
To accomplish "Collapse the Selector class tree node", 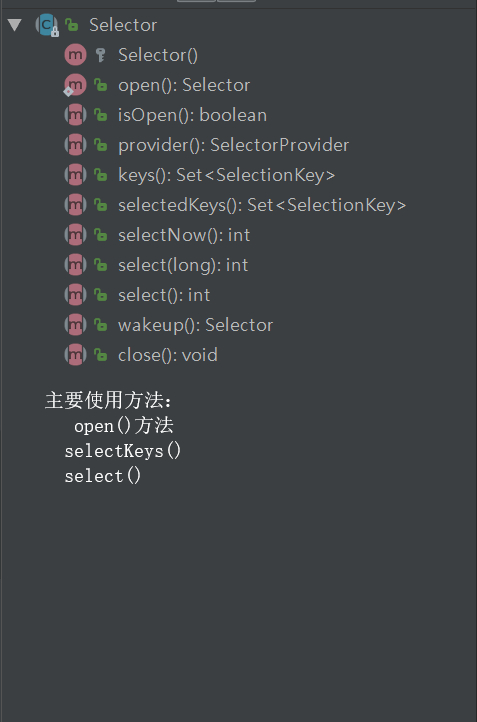I will [x=15, y=25].
